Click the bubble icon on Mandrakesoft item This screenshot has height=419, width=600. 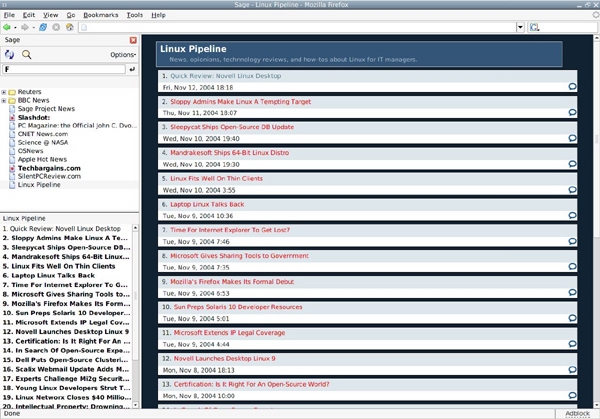[572, 164]
